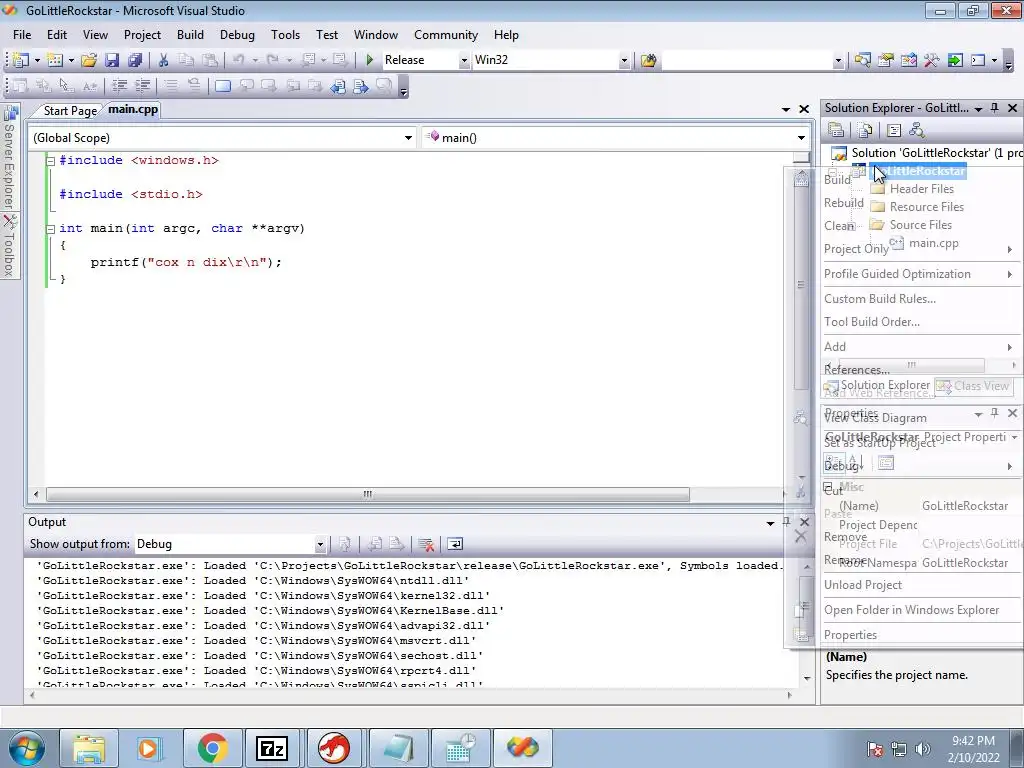Toggle word wrap in Output window
This screenshot has height=768, width=1024.
click(455, 544)
